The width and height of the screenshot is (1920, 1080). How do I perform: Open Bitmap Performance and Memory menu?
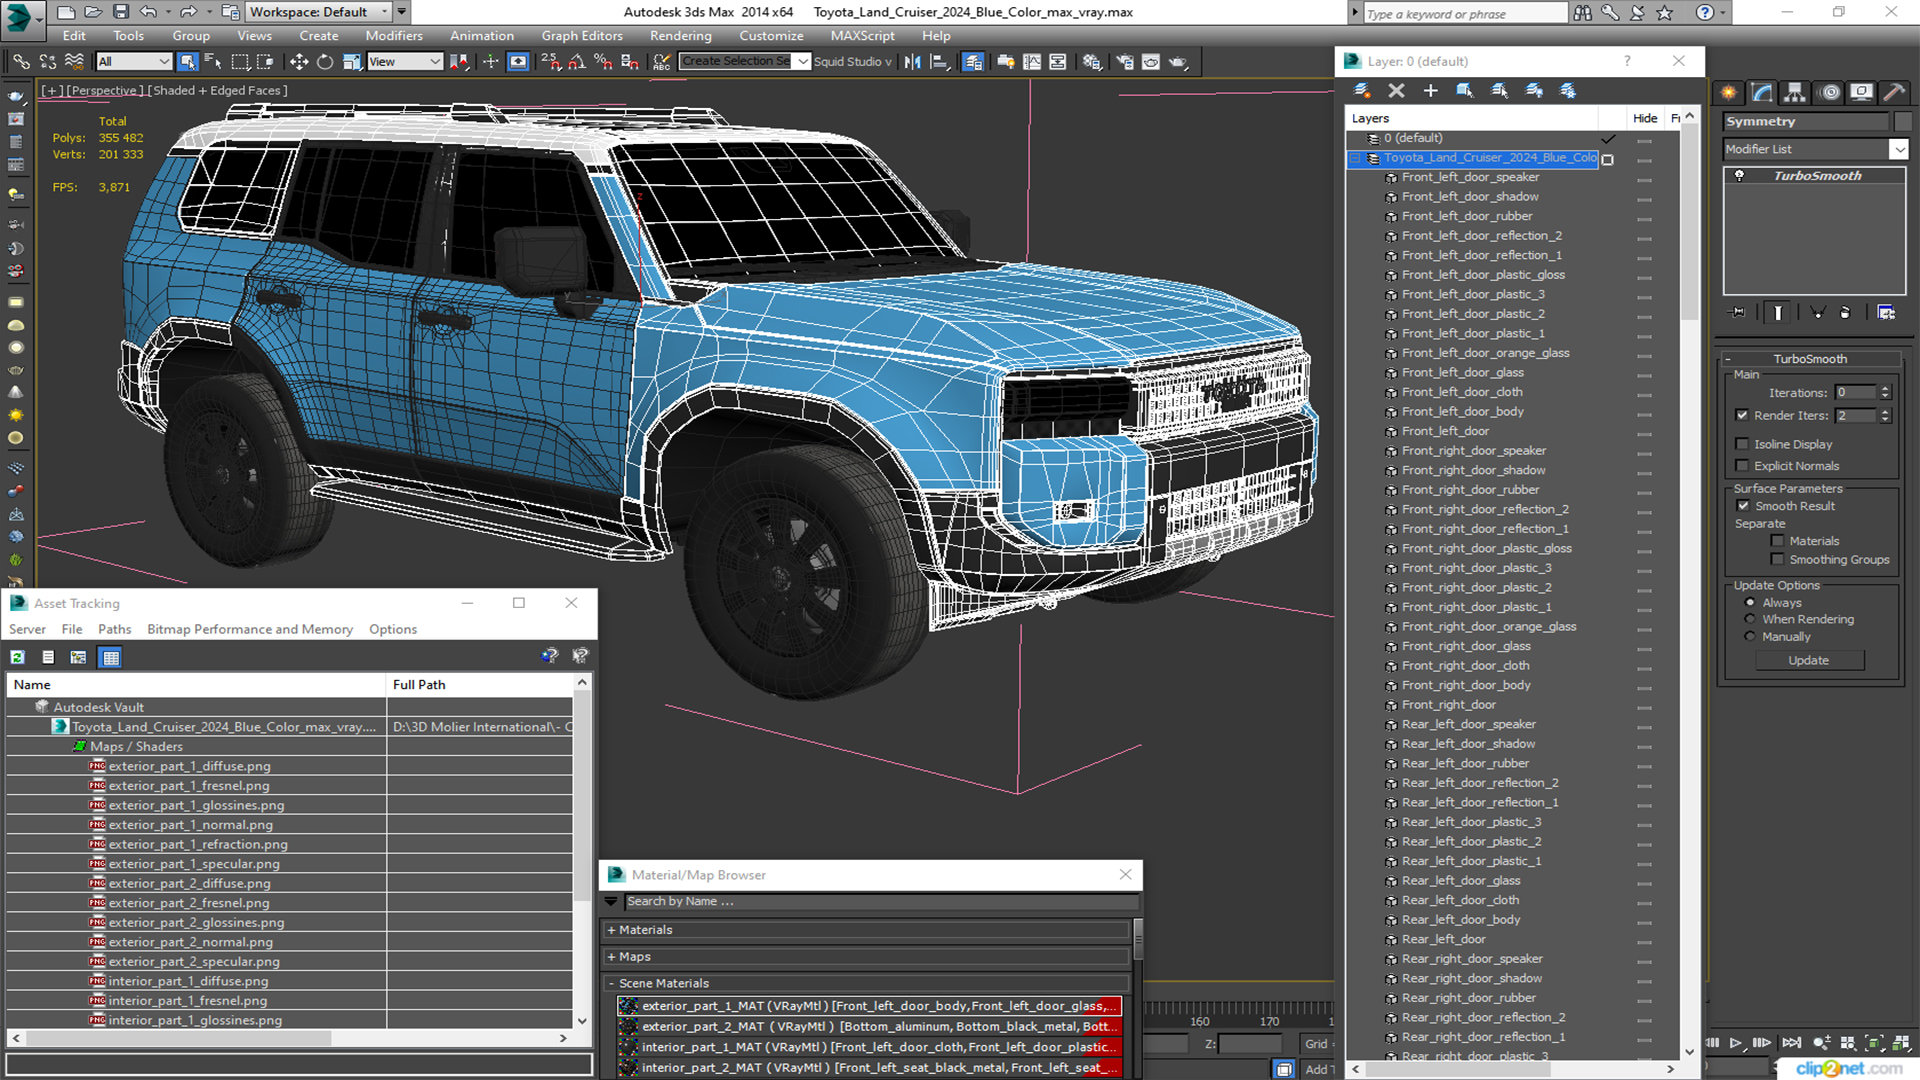click(249, 629)
